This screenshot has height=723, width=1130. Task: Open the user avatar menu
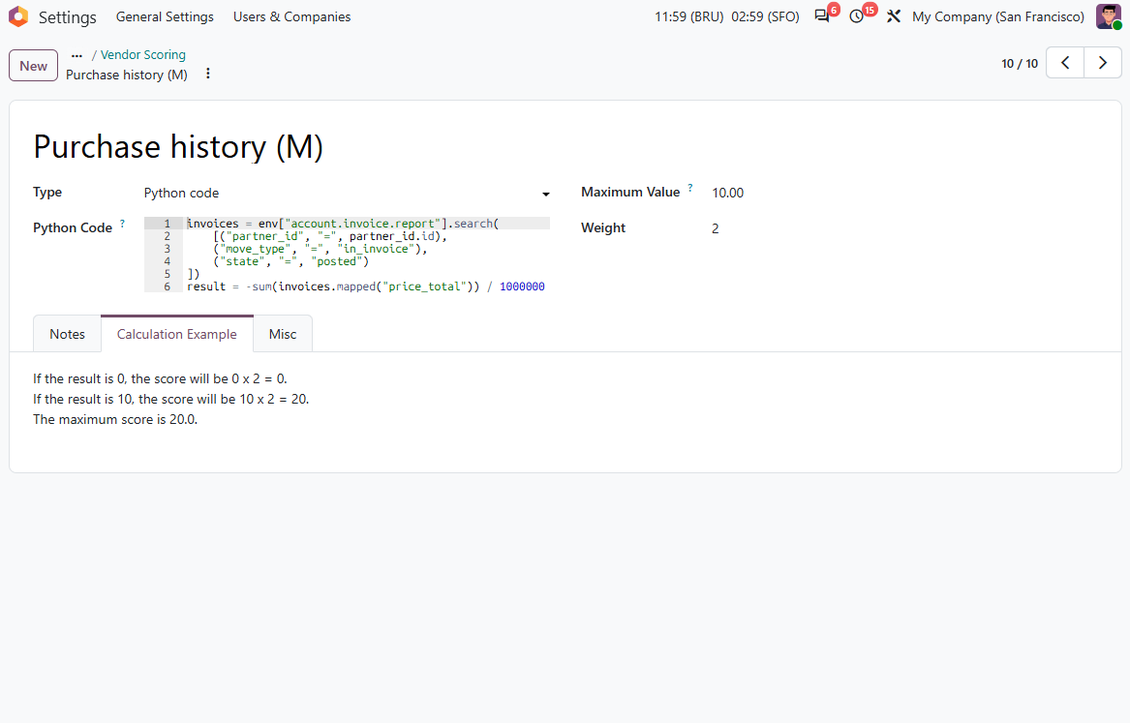pyautogui.click(x=1108, y=17)
